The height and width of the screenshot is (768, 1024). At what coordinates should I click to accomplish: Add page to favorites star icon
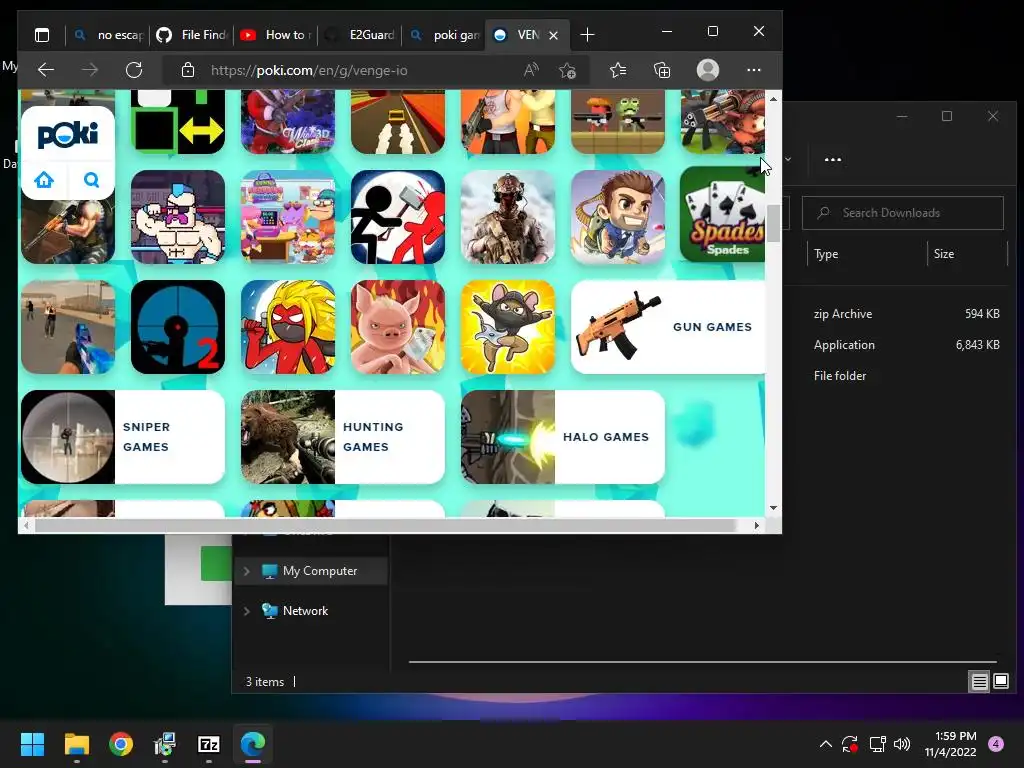point(568,70)
